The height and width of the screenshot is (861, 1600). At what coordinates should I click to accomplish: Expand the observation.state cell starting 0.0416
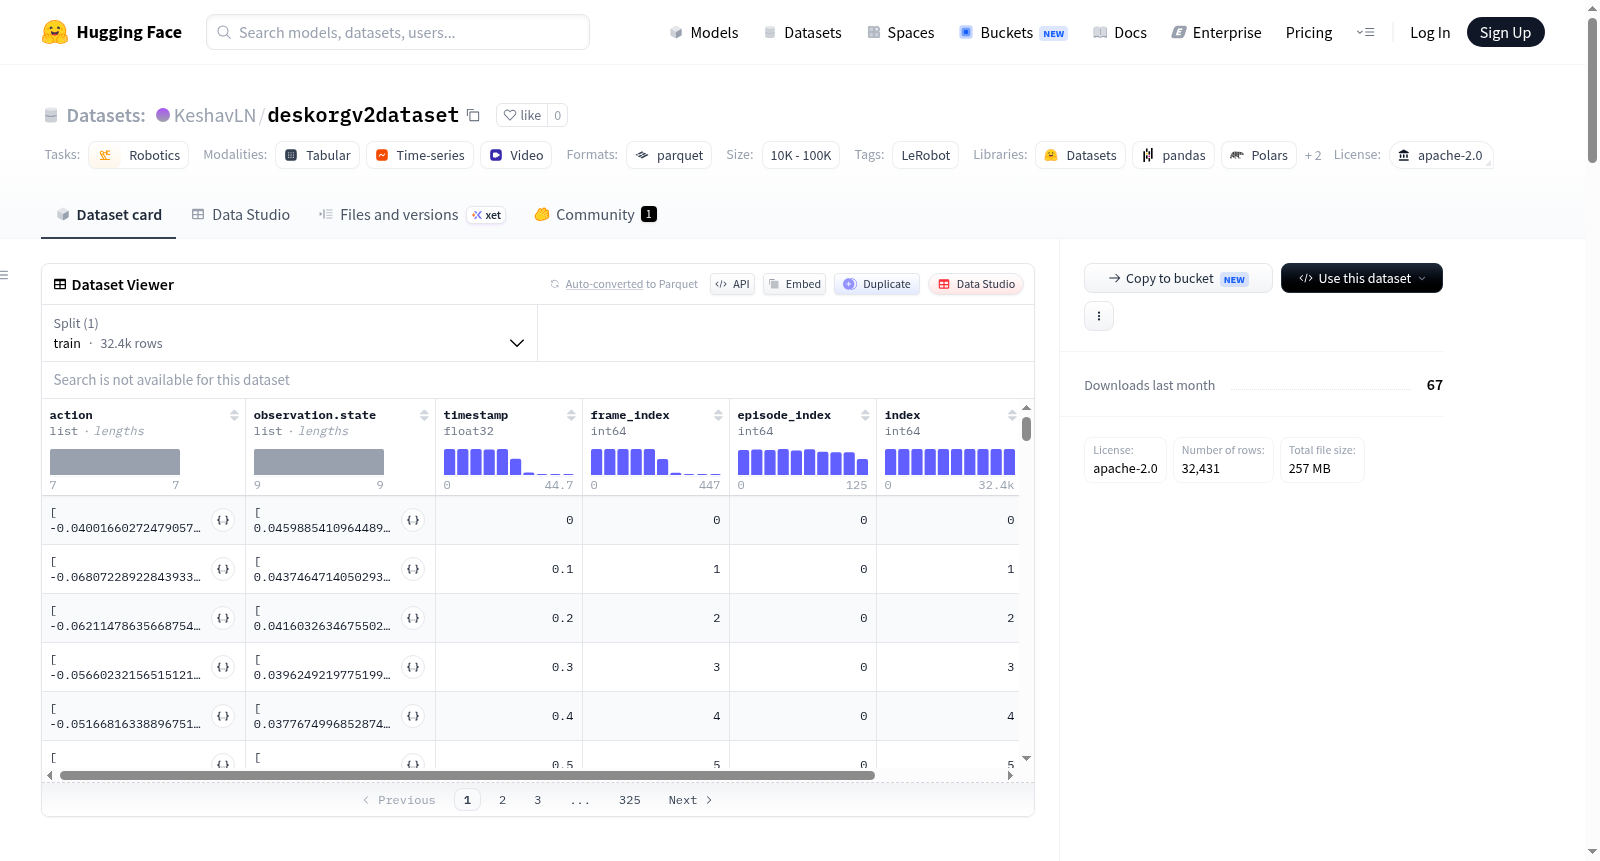(x=413, y=618)
